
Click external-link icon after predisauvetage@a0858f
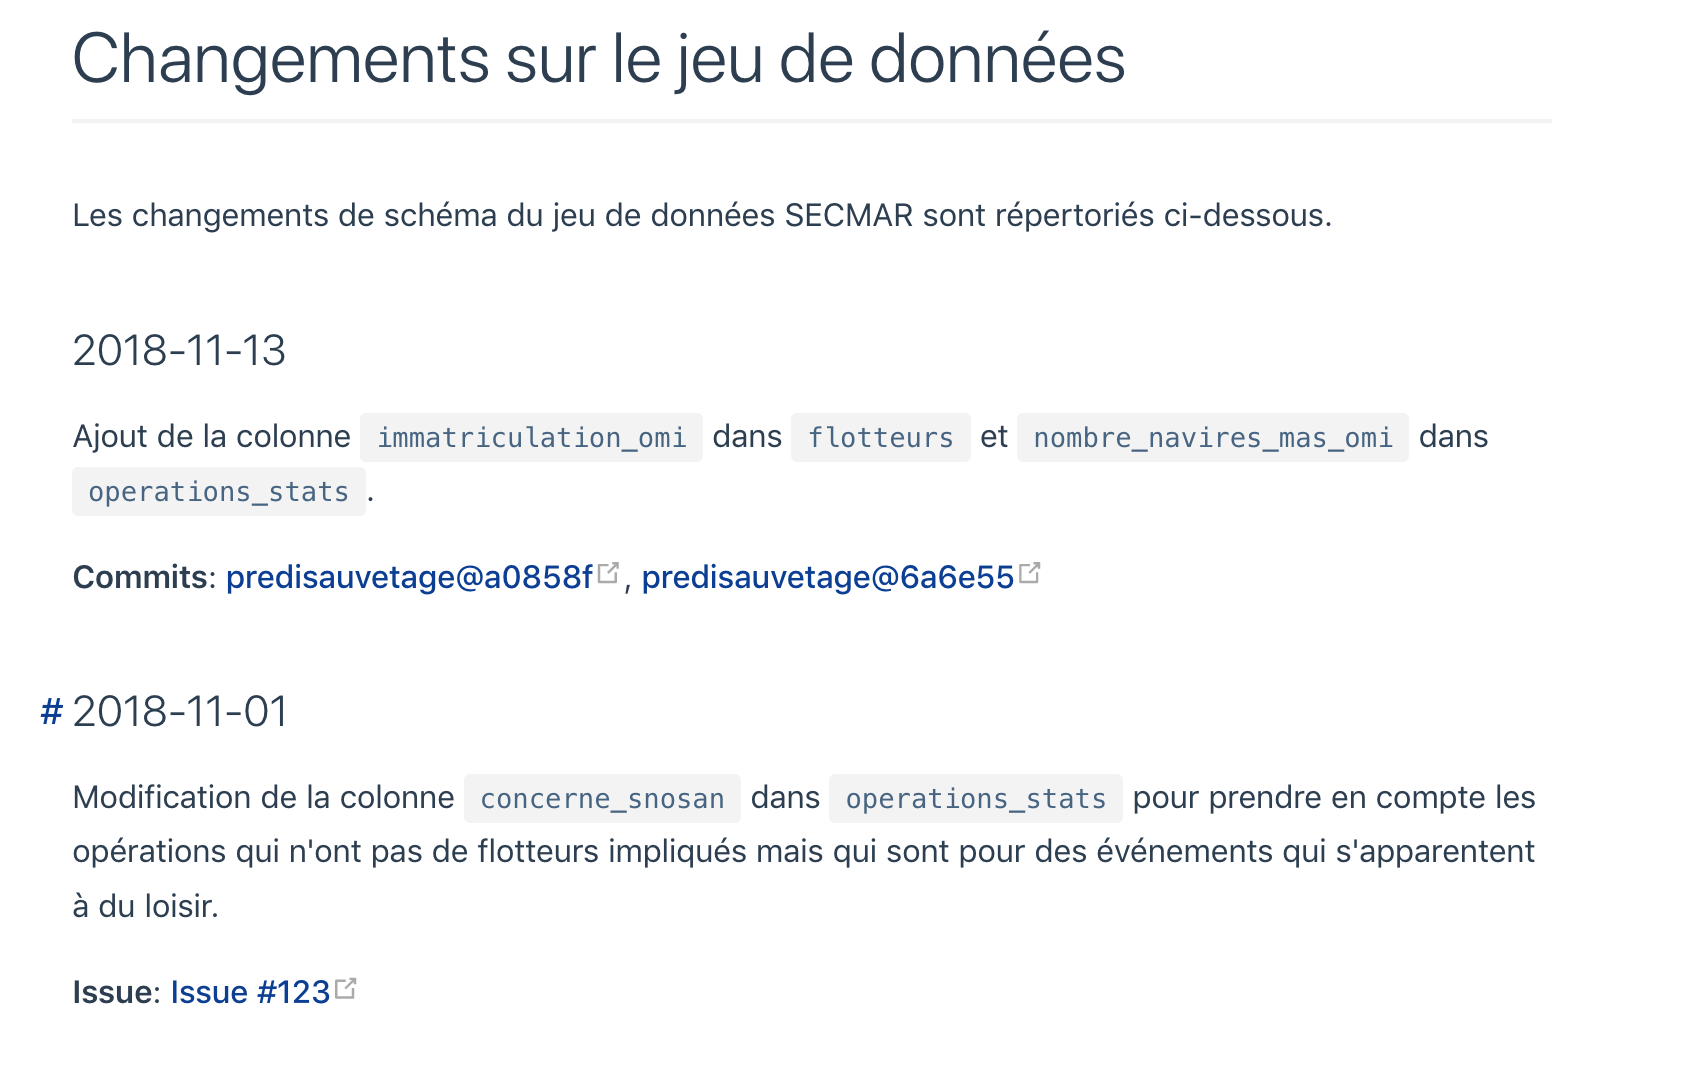point(608,573)
